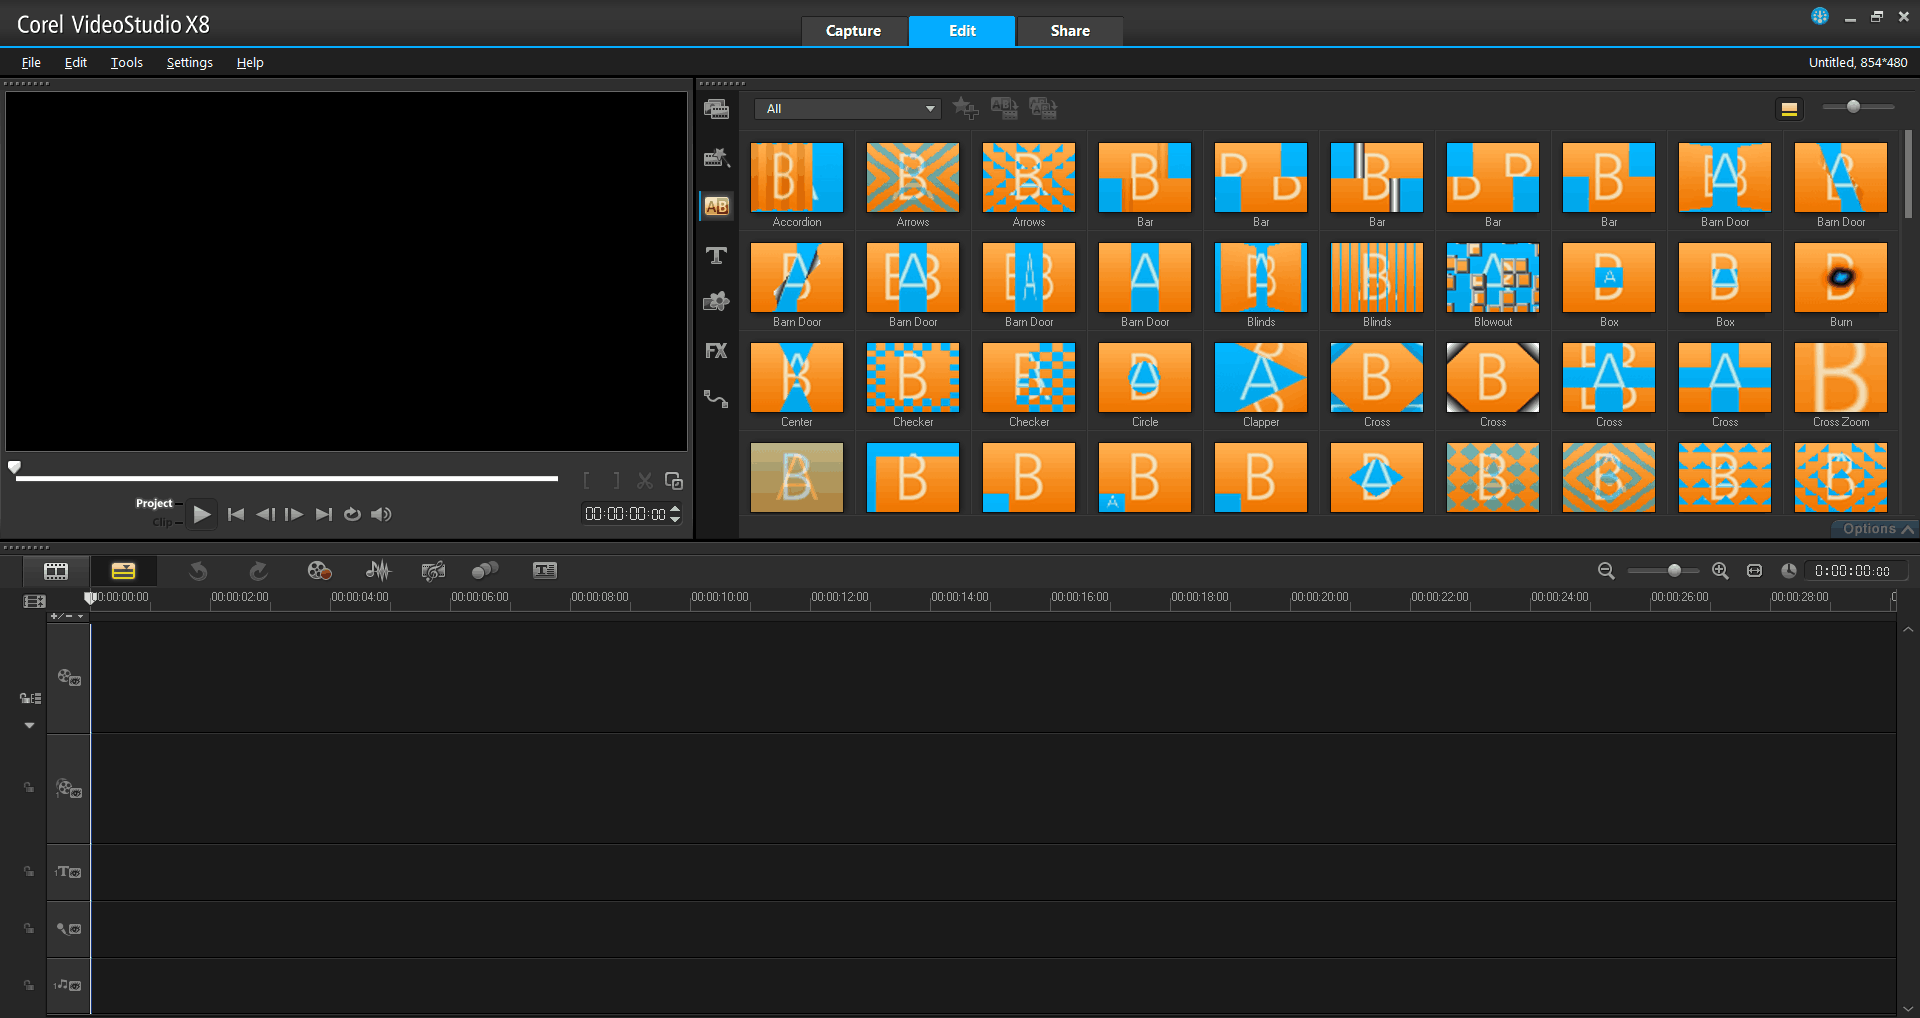The image size is (1920, 1018).
Task: Zoom out the timeline
Action: click(x=1606, y=571)
